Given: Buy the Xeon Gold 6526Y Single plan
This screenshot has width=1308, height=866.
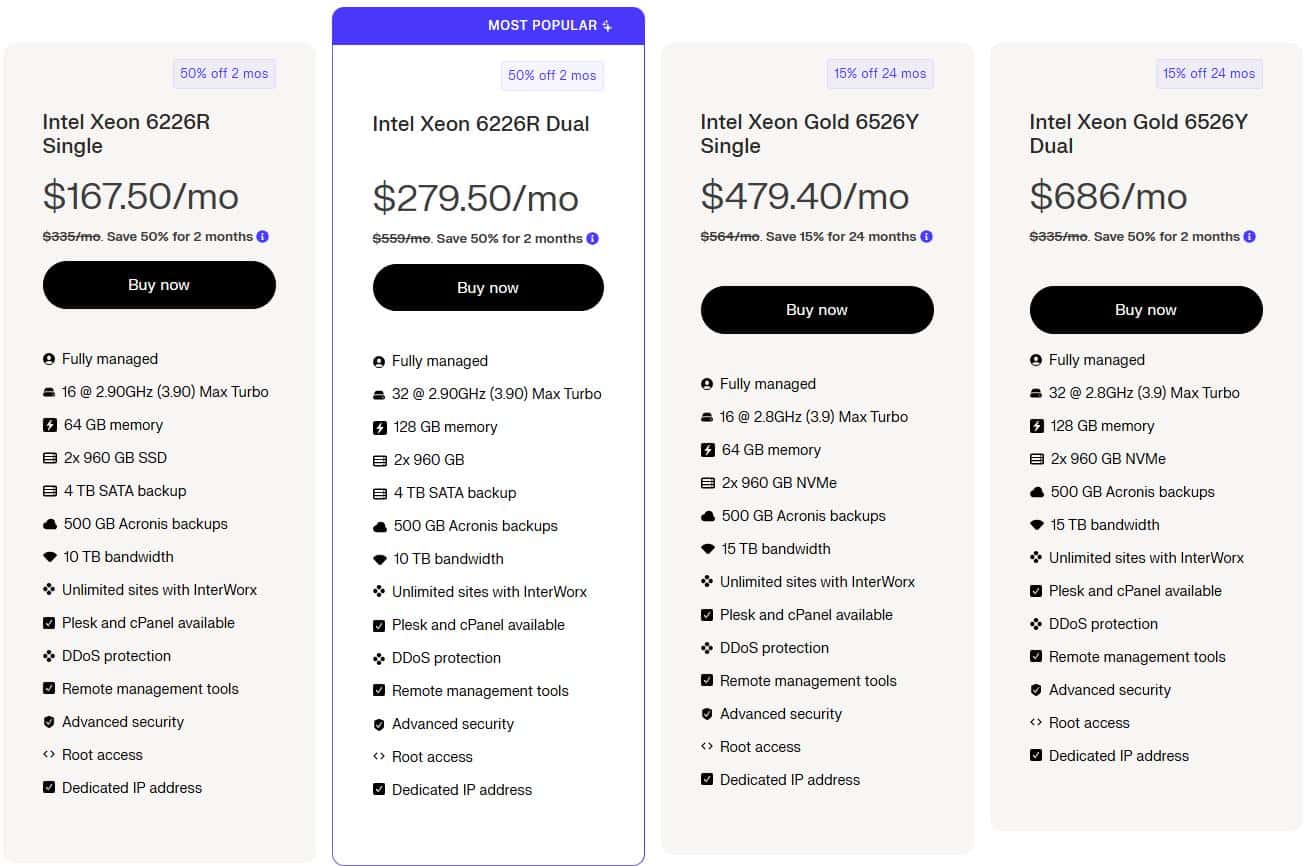Looking at the screenshot, I should 817,310.
